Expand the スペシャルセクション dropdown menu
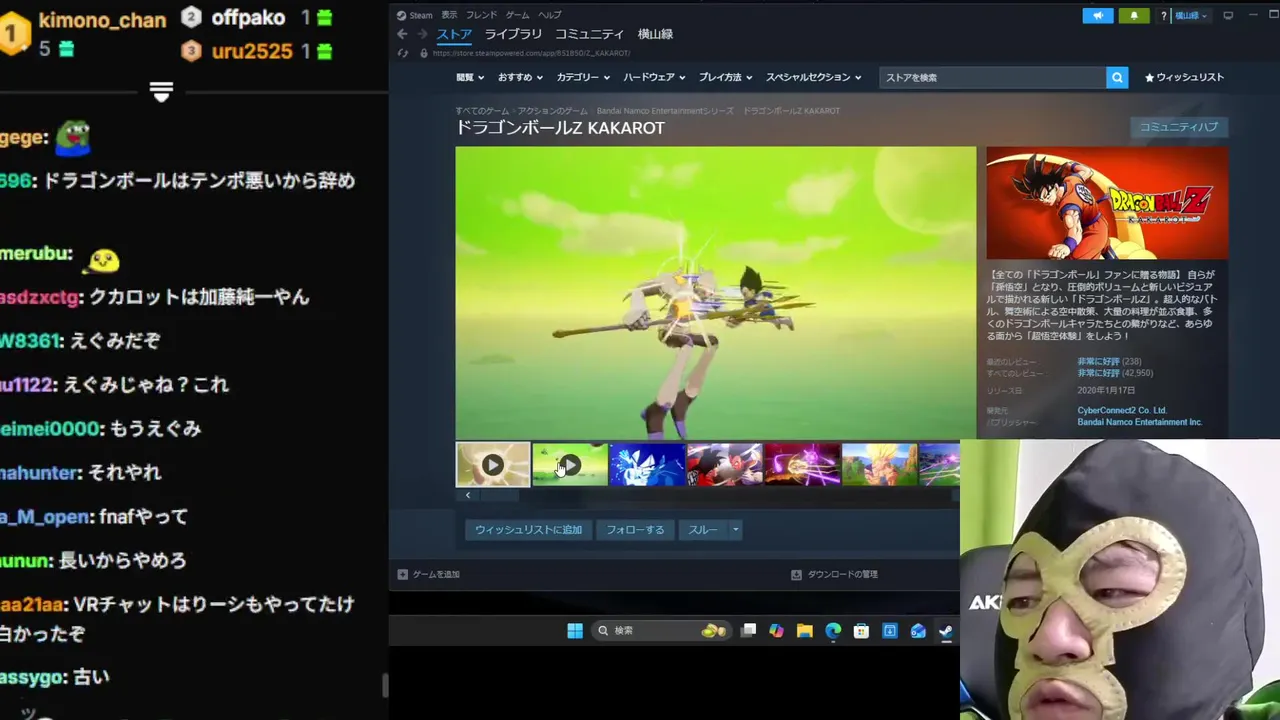This screenshot has width=1280, height=720. pyautogui.click(x=814, y=77)
